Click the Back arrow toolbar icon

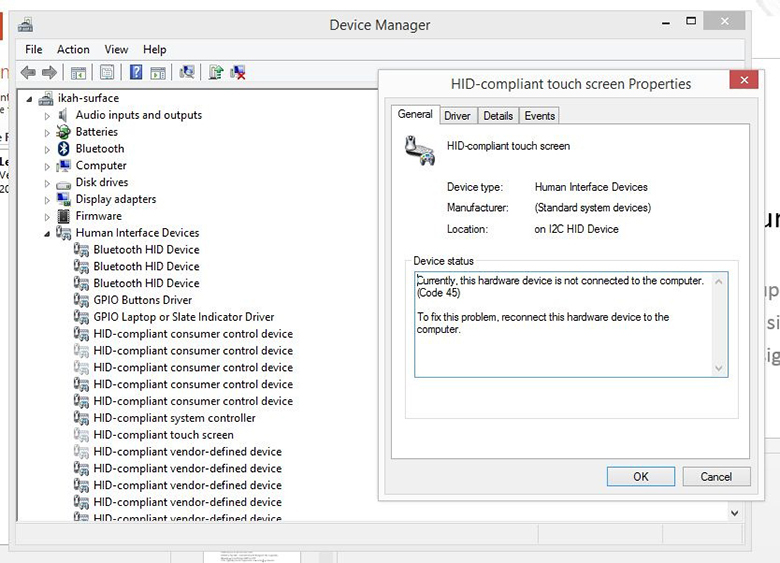pyautogui.click(x=27, y=72)
